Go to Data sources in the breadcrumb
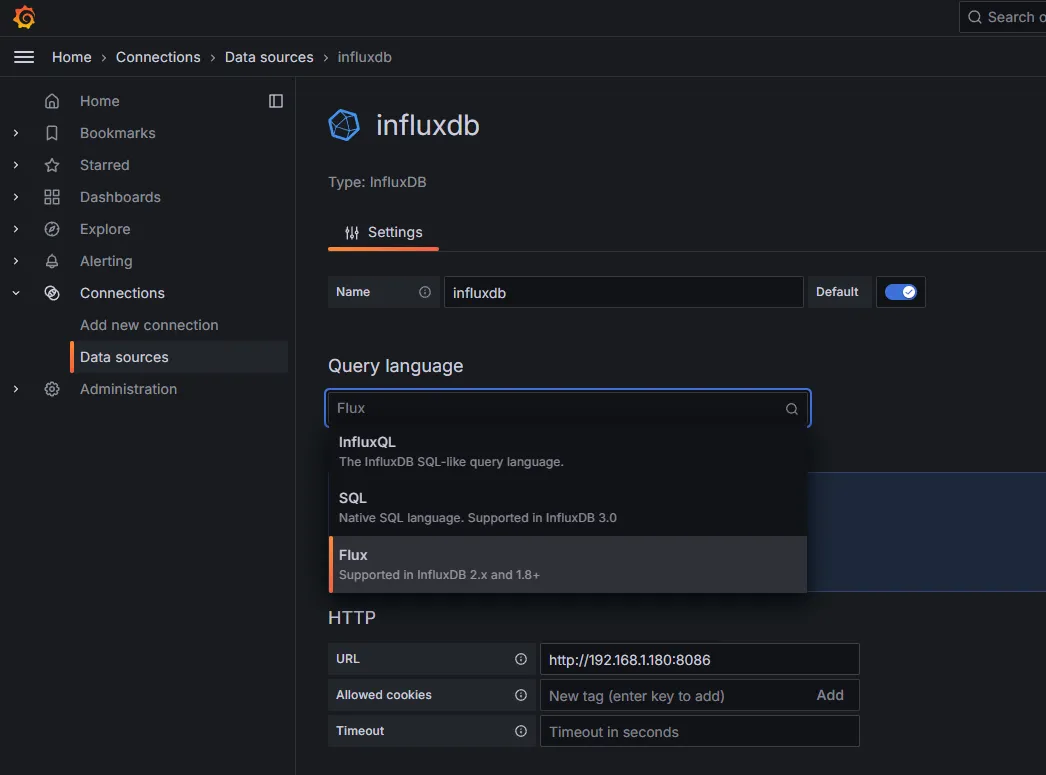 pyautogui.click(x=269, y=57)
